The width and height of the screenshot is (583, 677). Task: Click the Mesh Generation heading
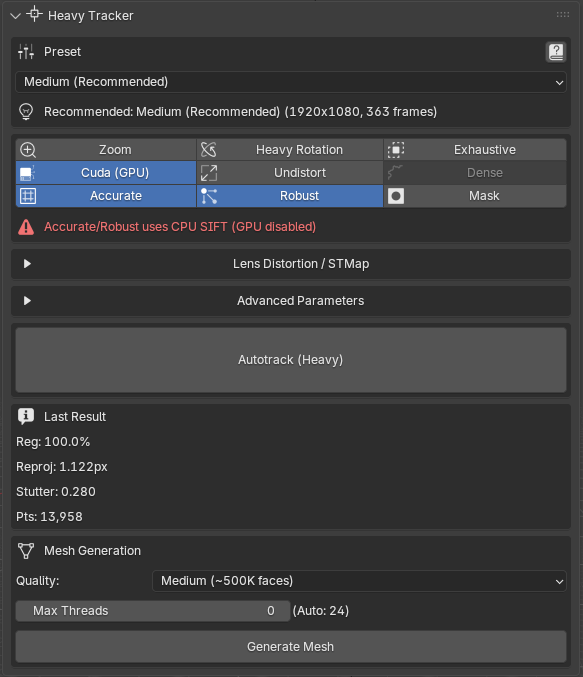pos(92,551)
